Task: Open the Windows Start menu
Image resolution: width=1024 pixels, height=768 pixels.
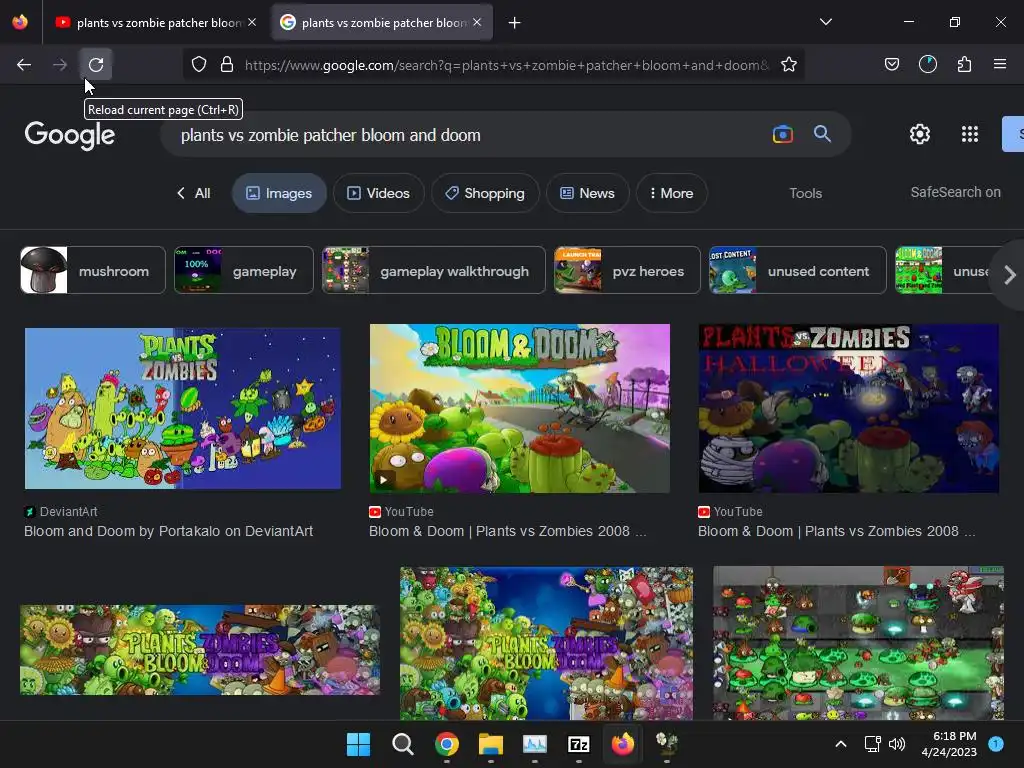Action: (x=358, y=744)
